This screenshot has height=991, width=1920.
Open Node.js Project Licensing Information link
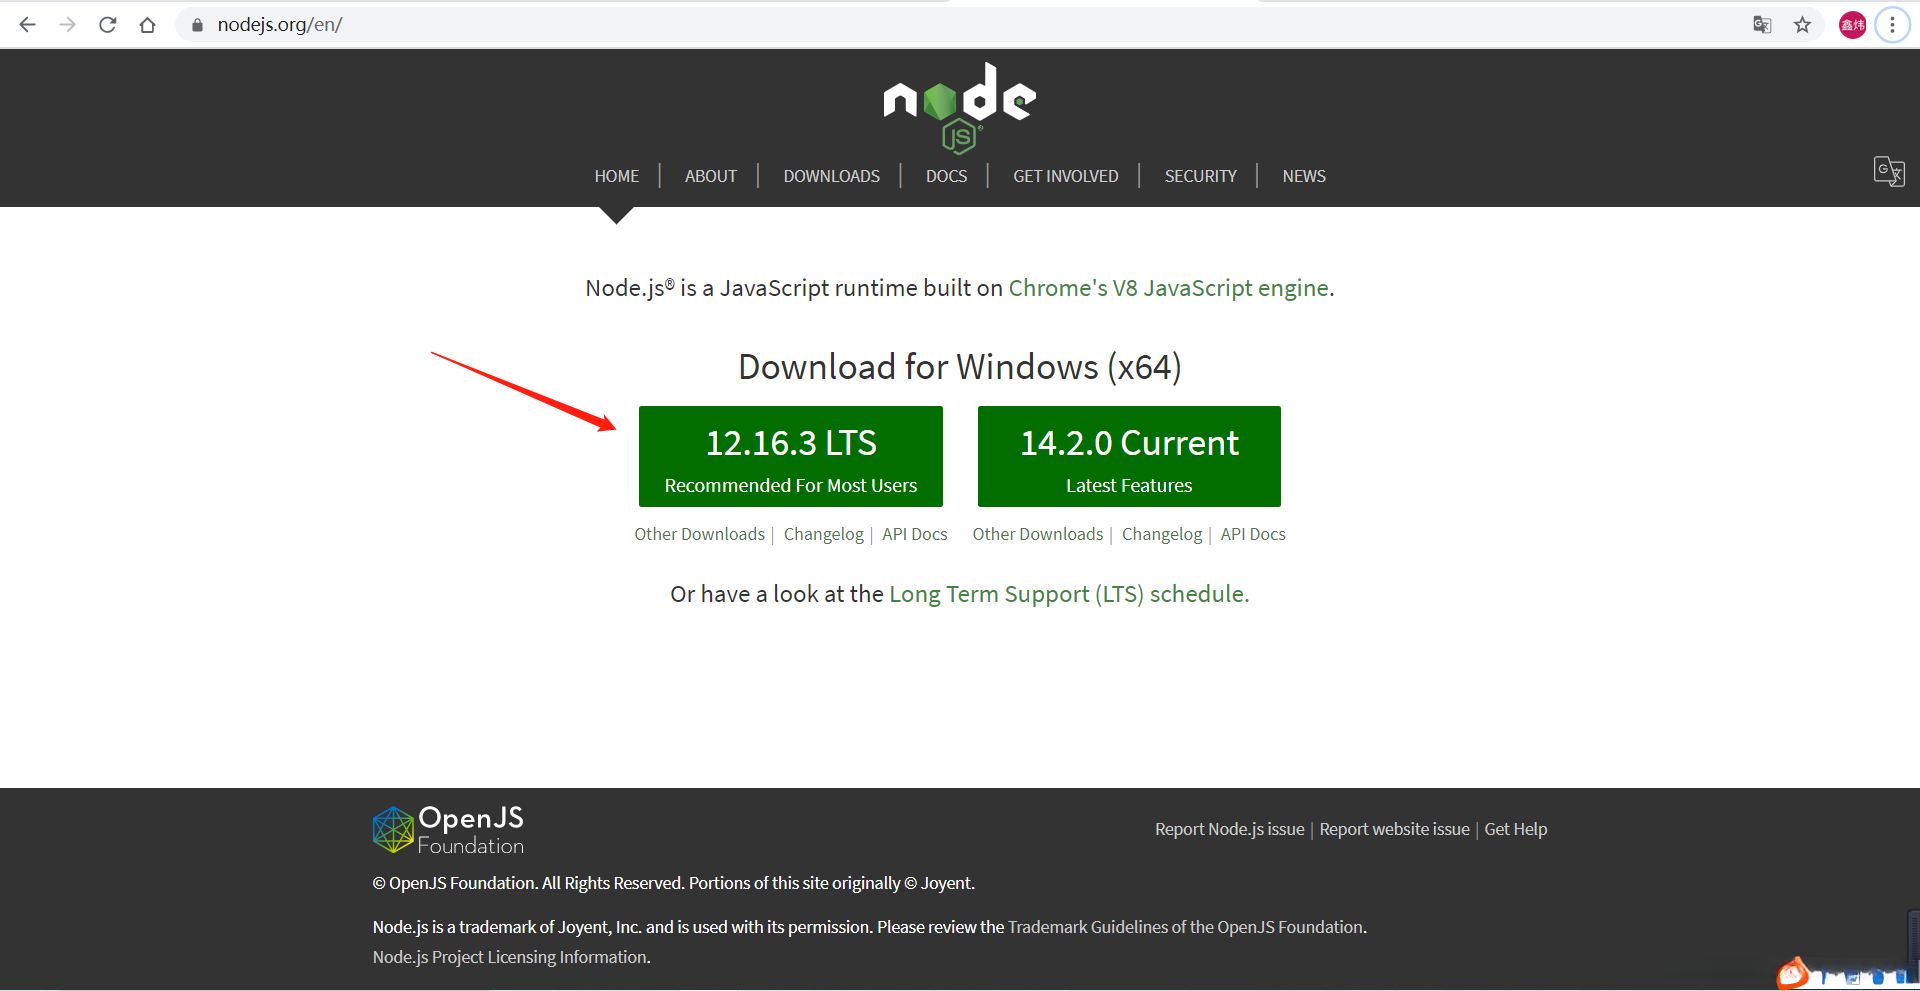[x=510, y=957]
